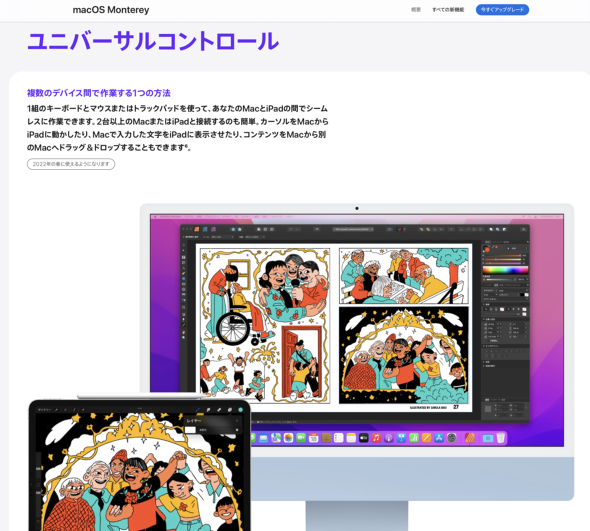
Task: Click the page number 27 on canvas
Action: [456, 407]
